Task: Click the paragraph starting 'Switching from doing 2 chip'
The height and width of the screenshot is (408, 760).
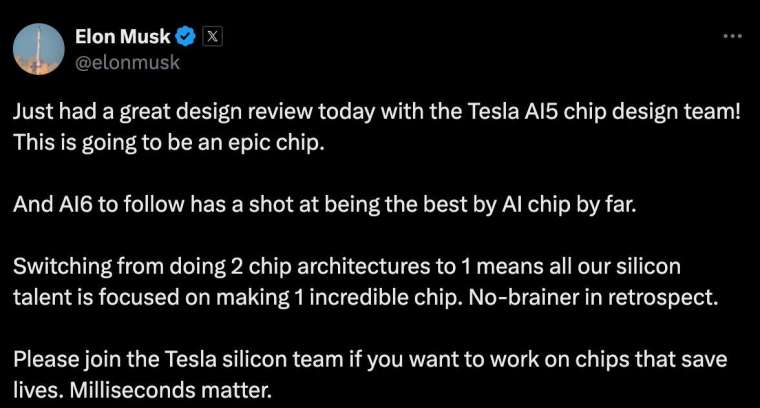Action: point(365,282)
